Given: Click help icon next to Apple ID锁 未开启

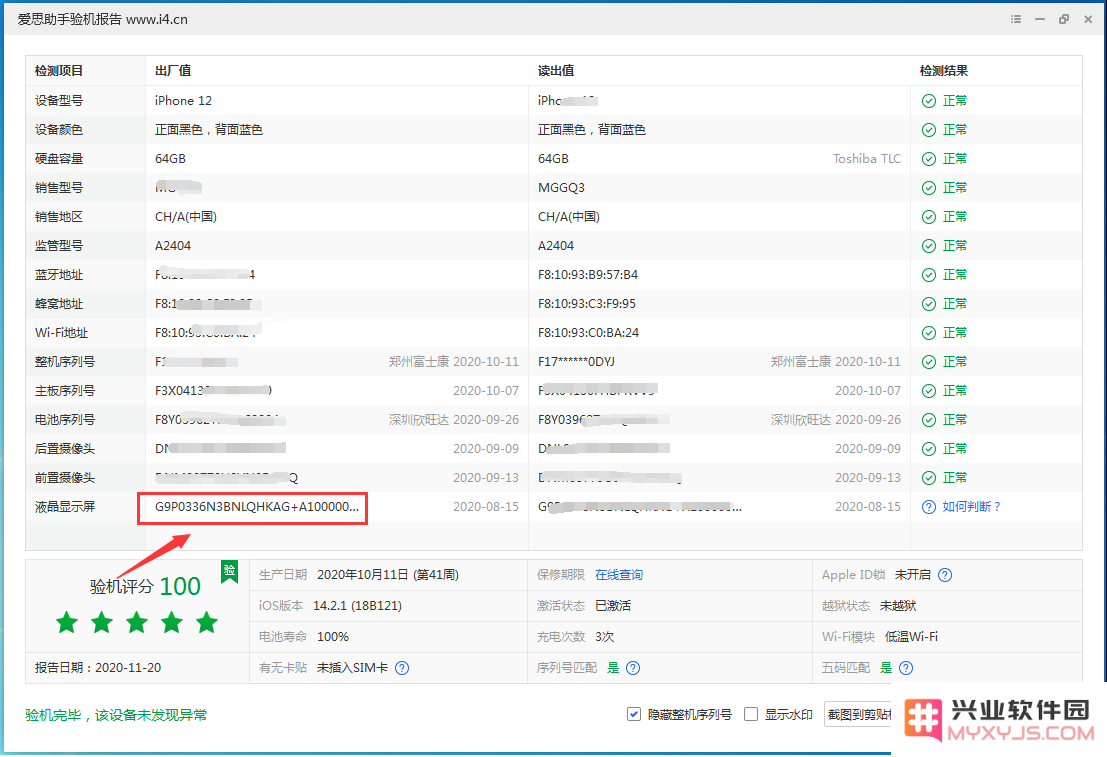Looking at the screenshot, I should (945, 575).
